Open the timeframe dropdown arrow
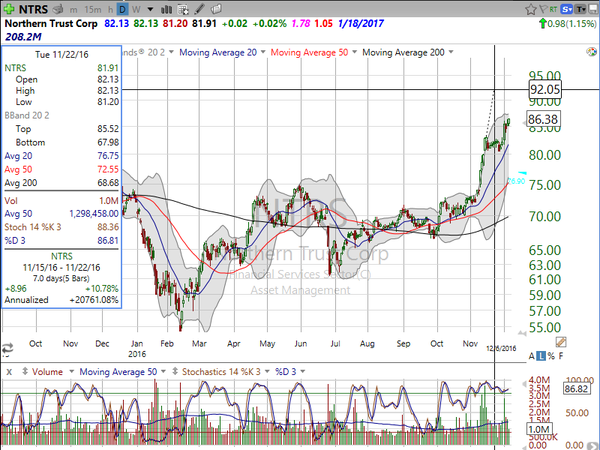Screen dimensions: 600x450 [150, 9]
